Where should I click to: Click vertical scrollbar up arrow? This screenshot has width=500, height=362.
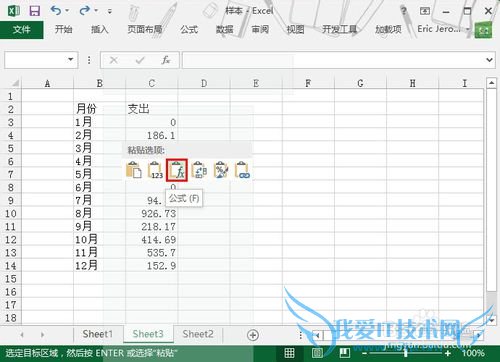click(x=491, y=83)
